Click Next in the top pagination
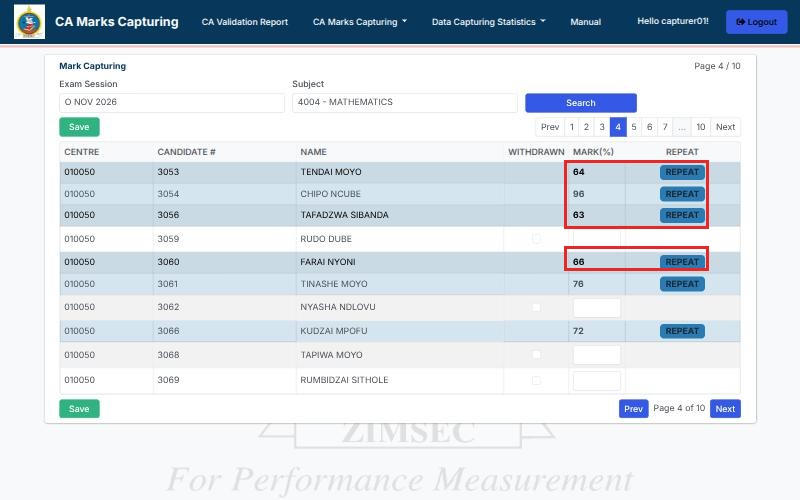This screenshot has width=800, height=500. click(726, 127)
